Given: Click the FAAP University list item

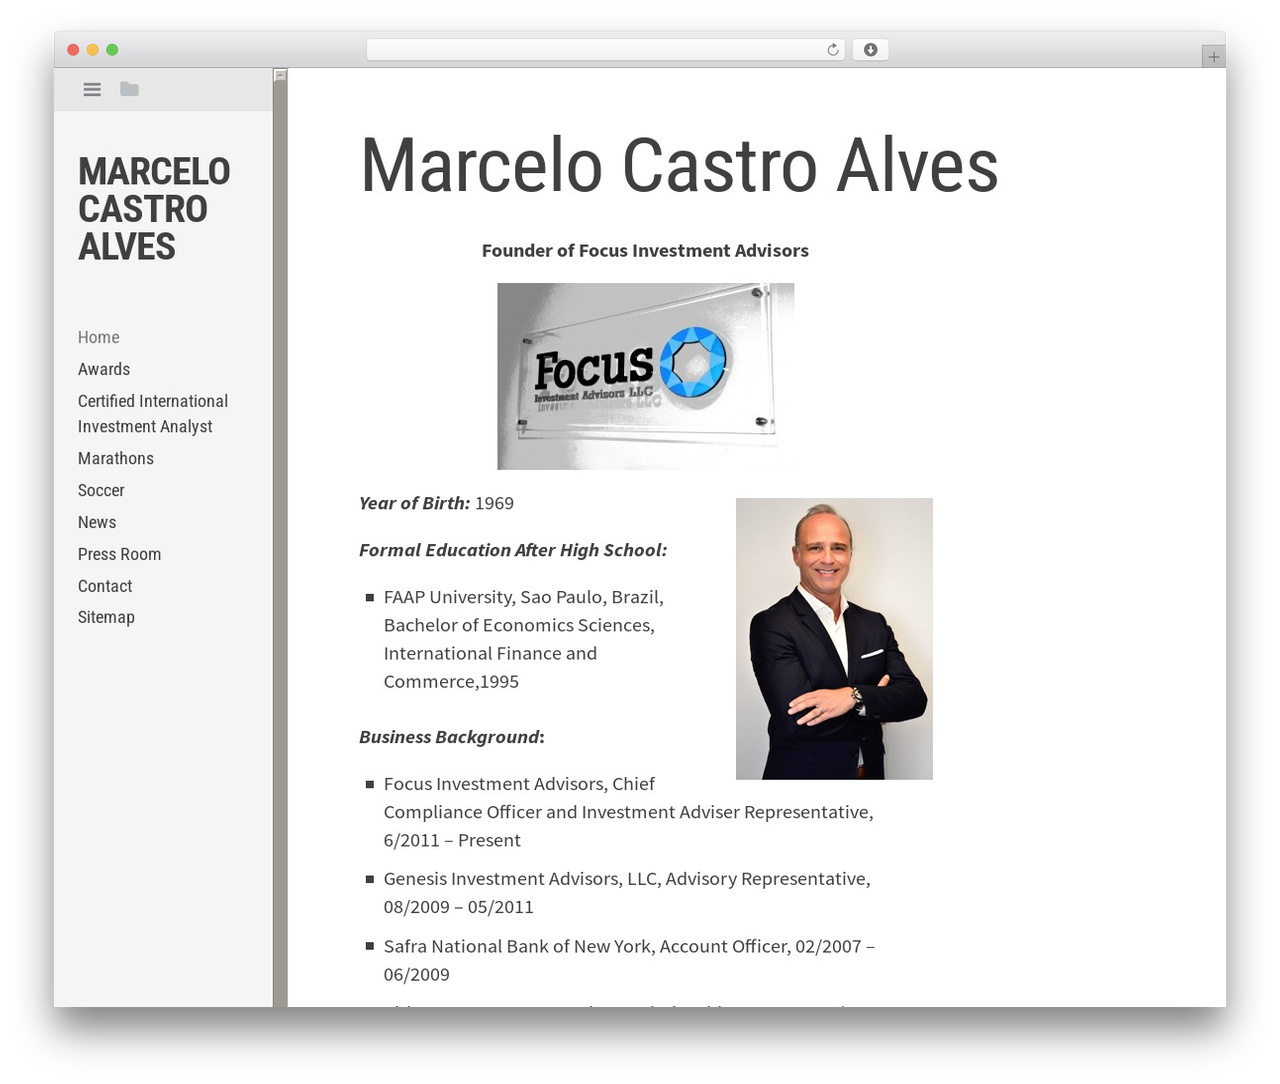Looking at the screenshot, I should click(523, 639).
